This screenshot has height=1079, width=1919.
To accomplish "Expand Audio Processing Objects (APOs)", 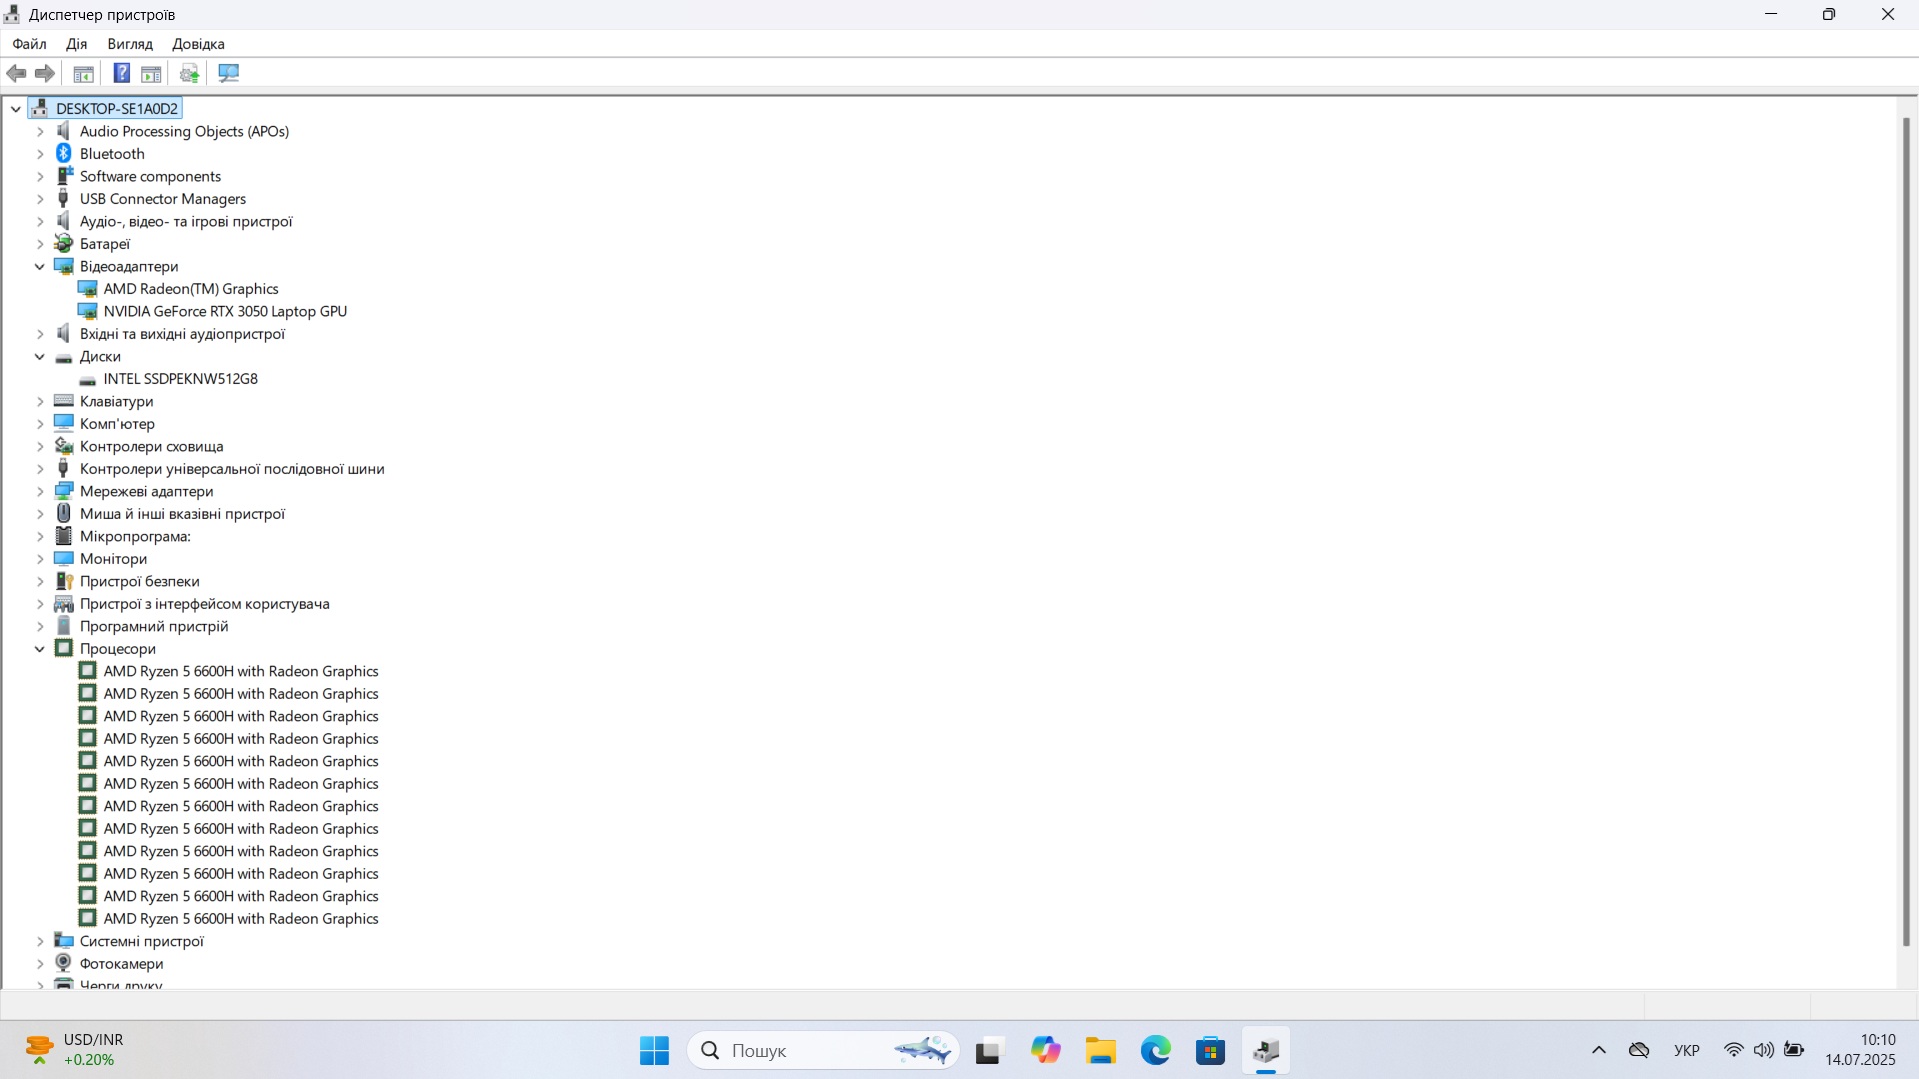I will click(x=40, y=131).
